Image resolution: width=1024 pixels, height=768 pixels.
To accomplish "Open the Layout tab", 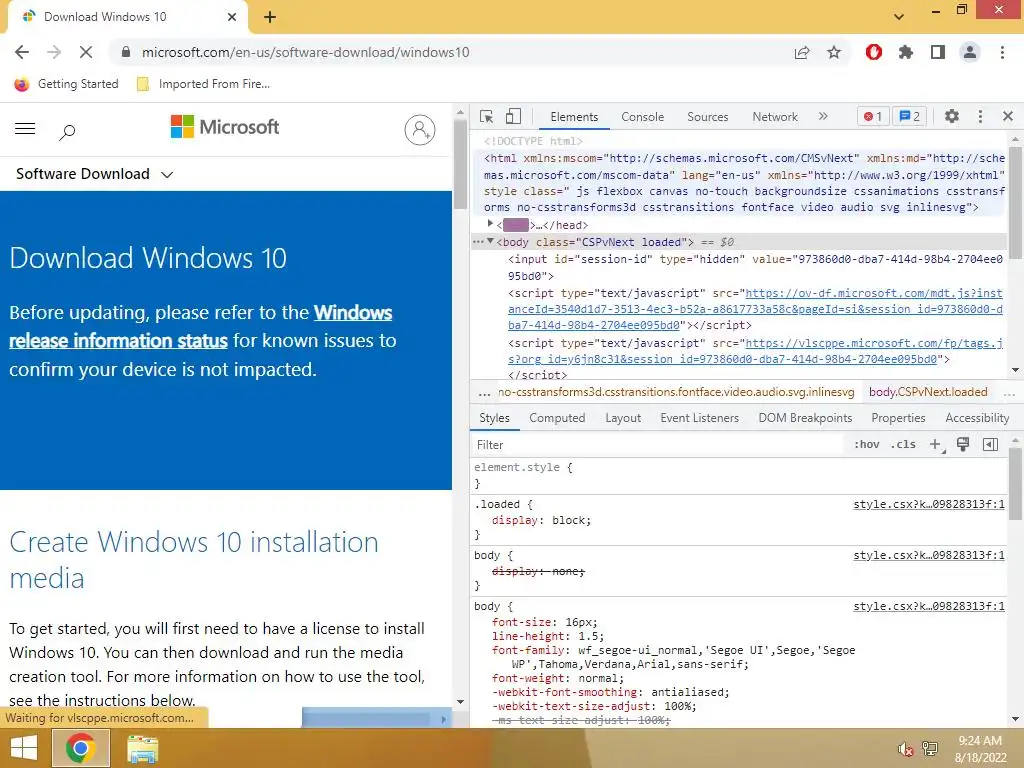I will [x=623, y=418].
